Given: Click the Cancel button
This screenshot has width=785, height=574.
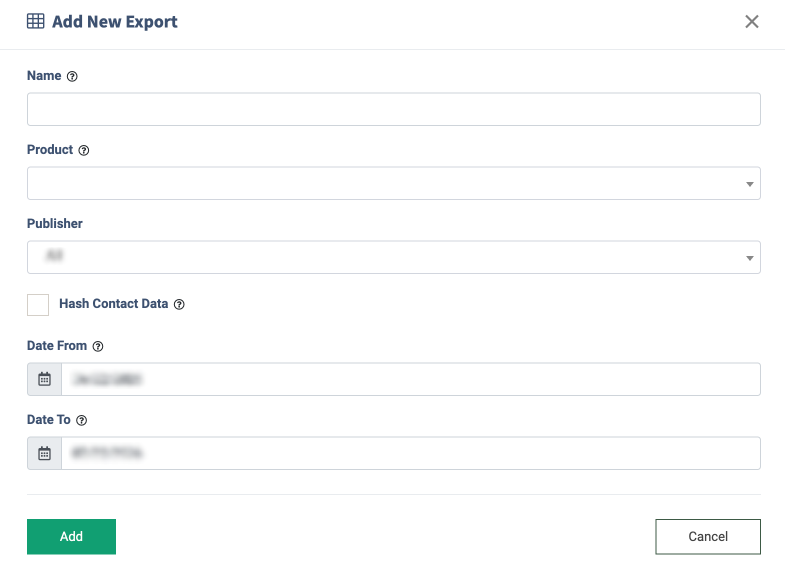Looking at the screenshot, I should click(x=708, y=536).
